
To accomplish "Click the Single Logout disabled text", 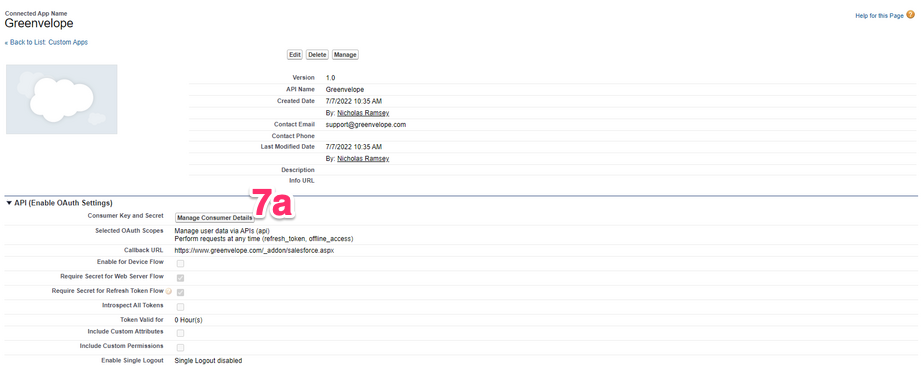I will [x=208, y=361].
